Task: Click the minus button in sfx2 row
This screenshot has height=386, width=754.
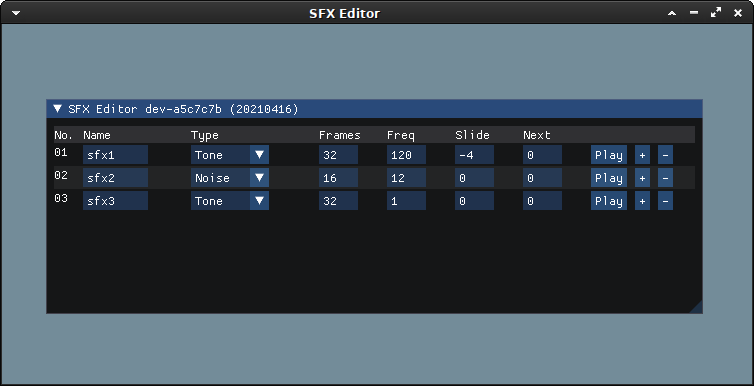Action: [665, 178]
